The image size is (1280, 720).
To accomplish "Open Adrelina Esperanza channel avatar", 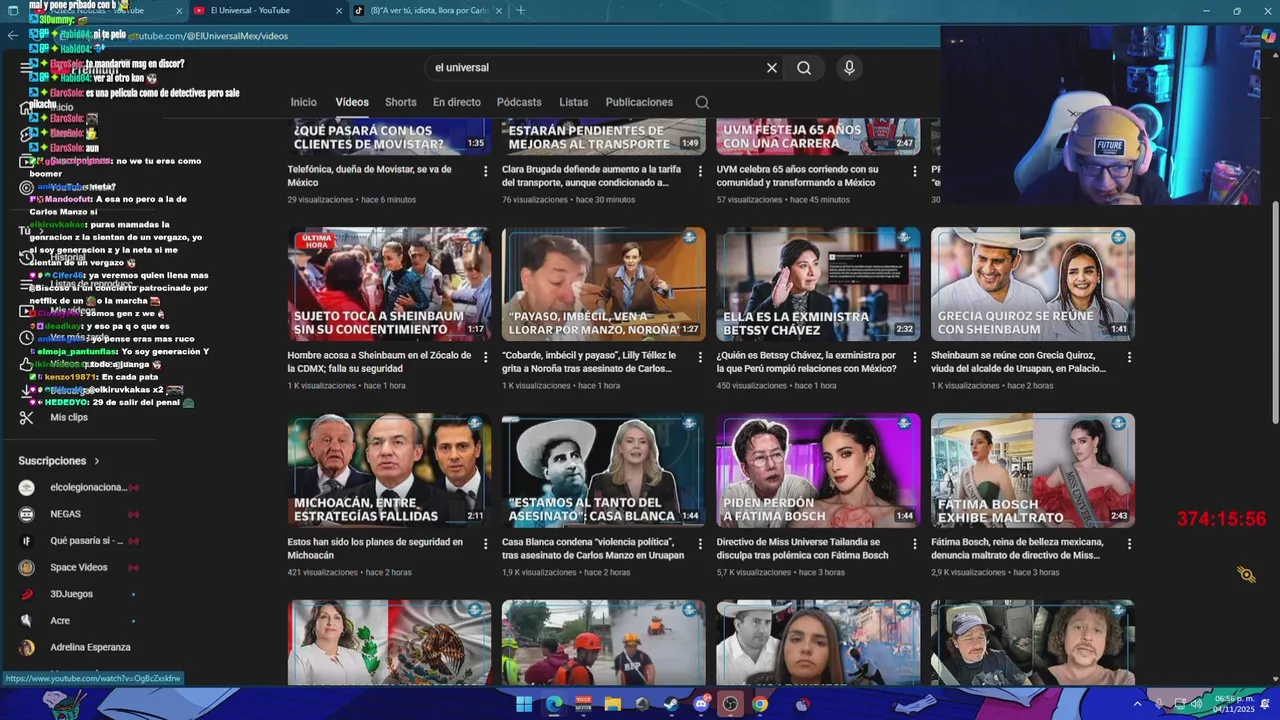I will 27,647.
